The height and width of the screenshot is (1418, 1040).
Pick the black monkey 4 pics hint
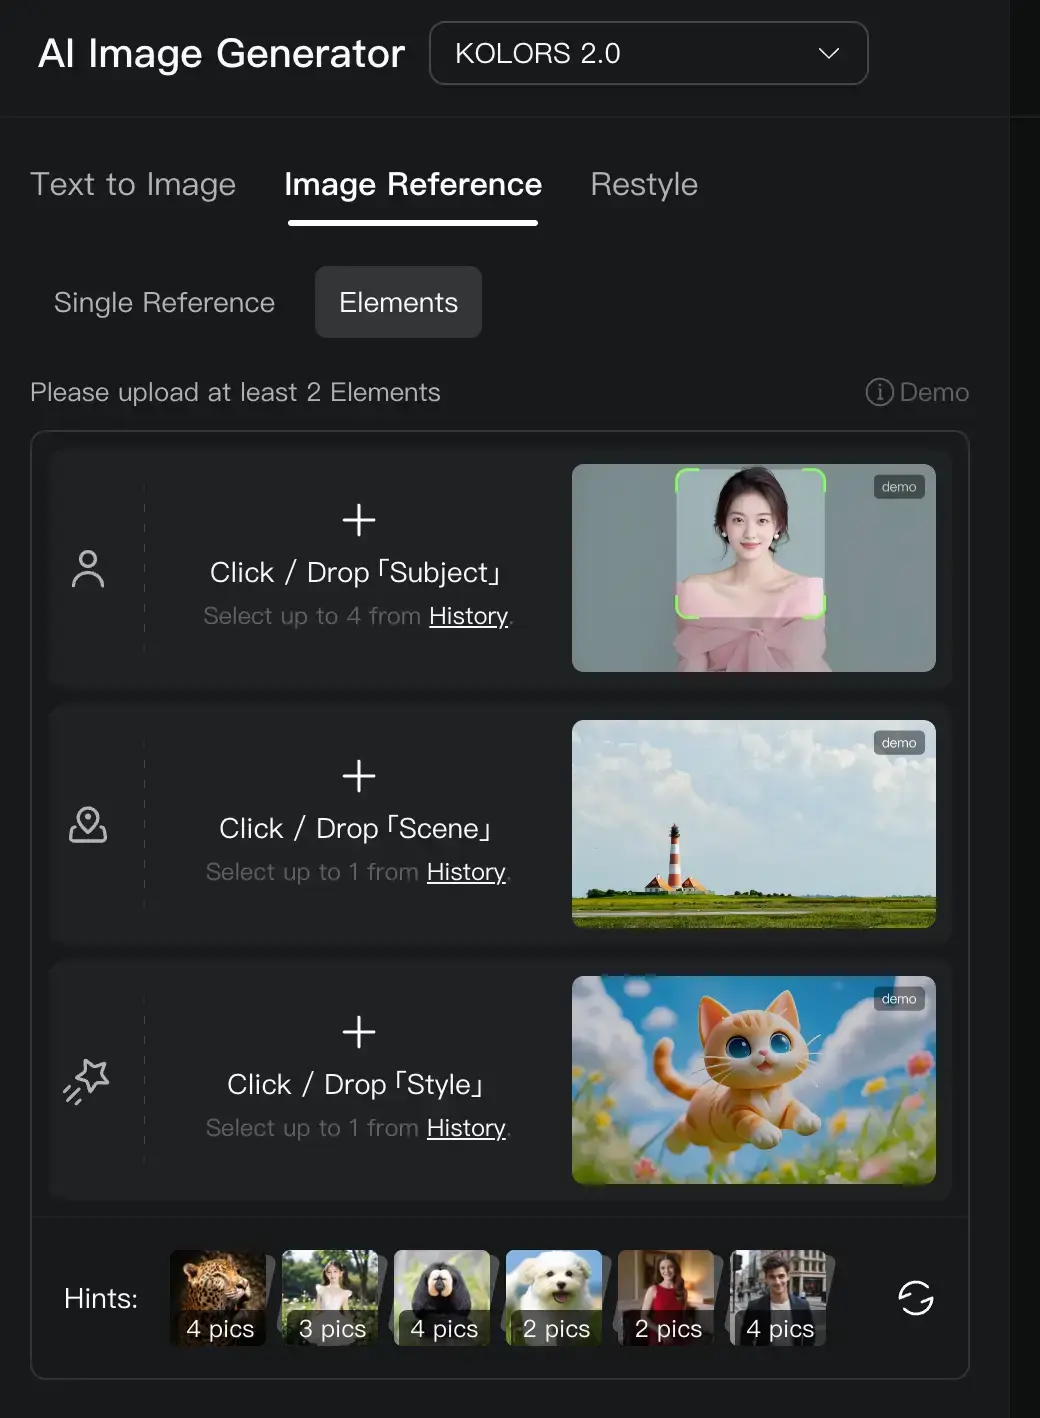[x=444, y=1298]
